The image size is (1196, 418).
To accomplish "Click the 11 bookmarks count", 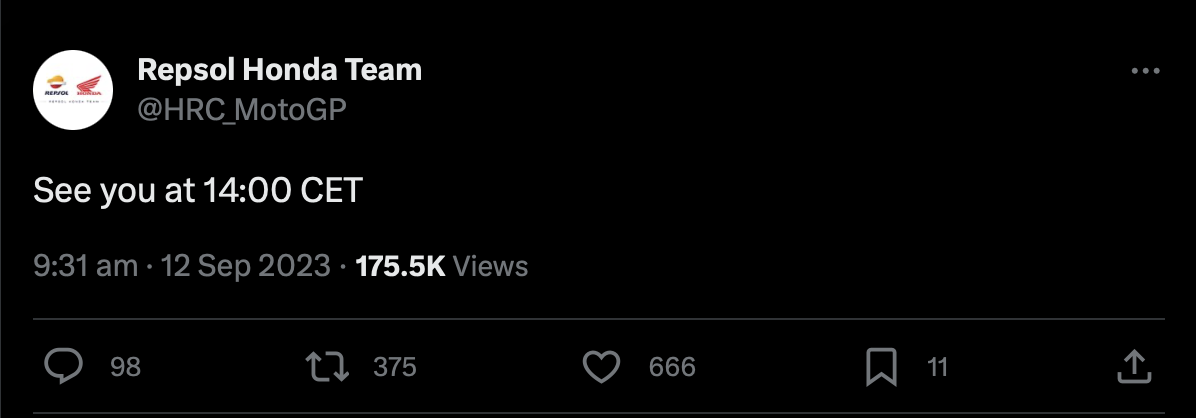I will point(937,368).
